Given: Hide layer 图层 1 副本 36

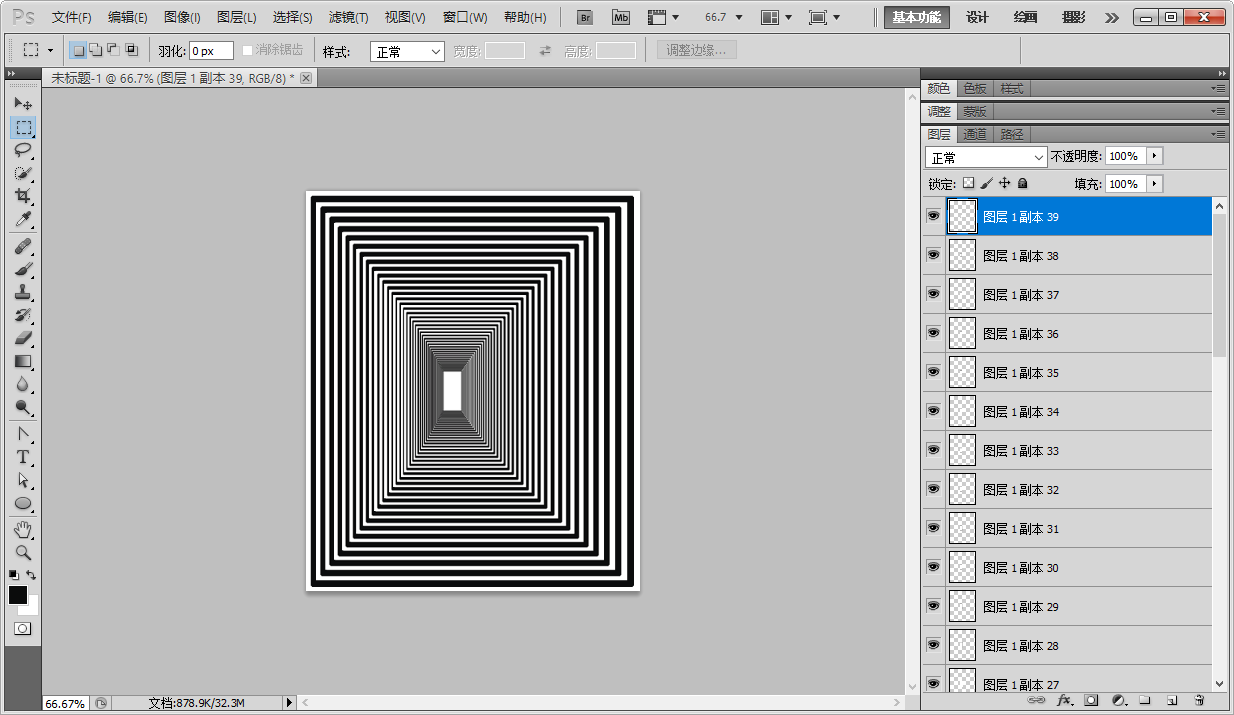Looking at the screenshot, I should (x=933, y=333).
